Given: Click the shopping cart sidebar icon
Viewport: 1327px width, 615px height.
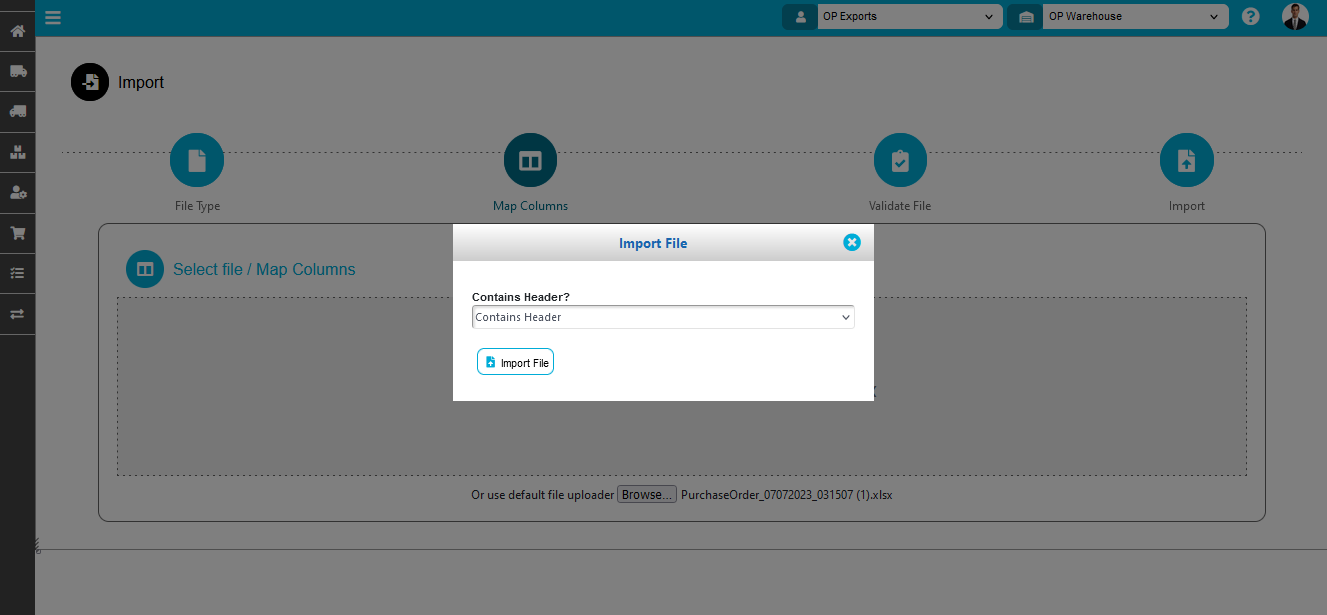Looking at the screenshot, I should click(17, 233).
